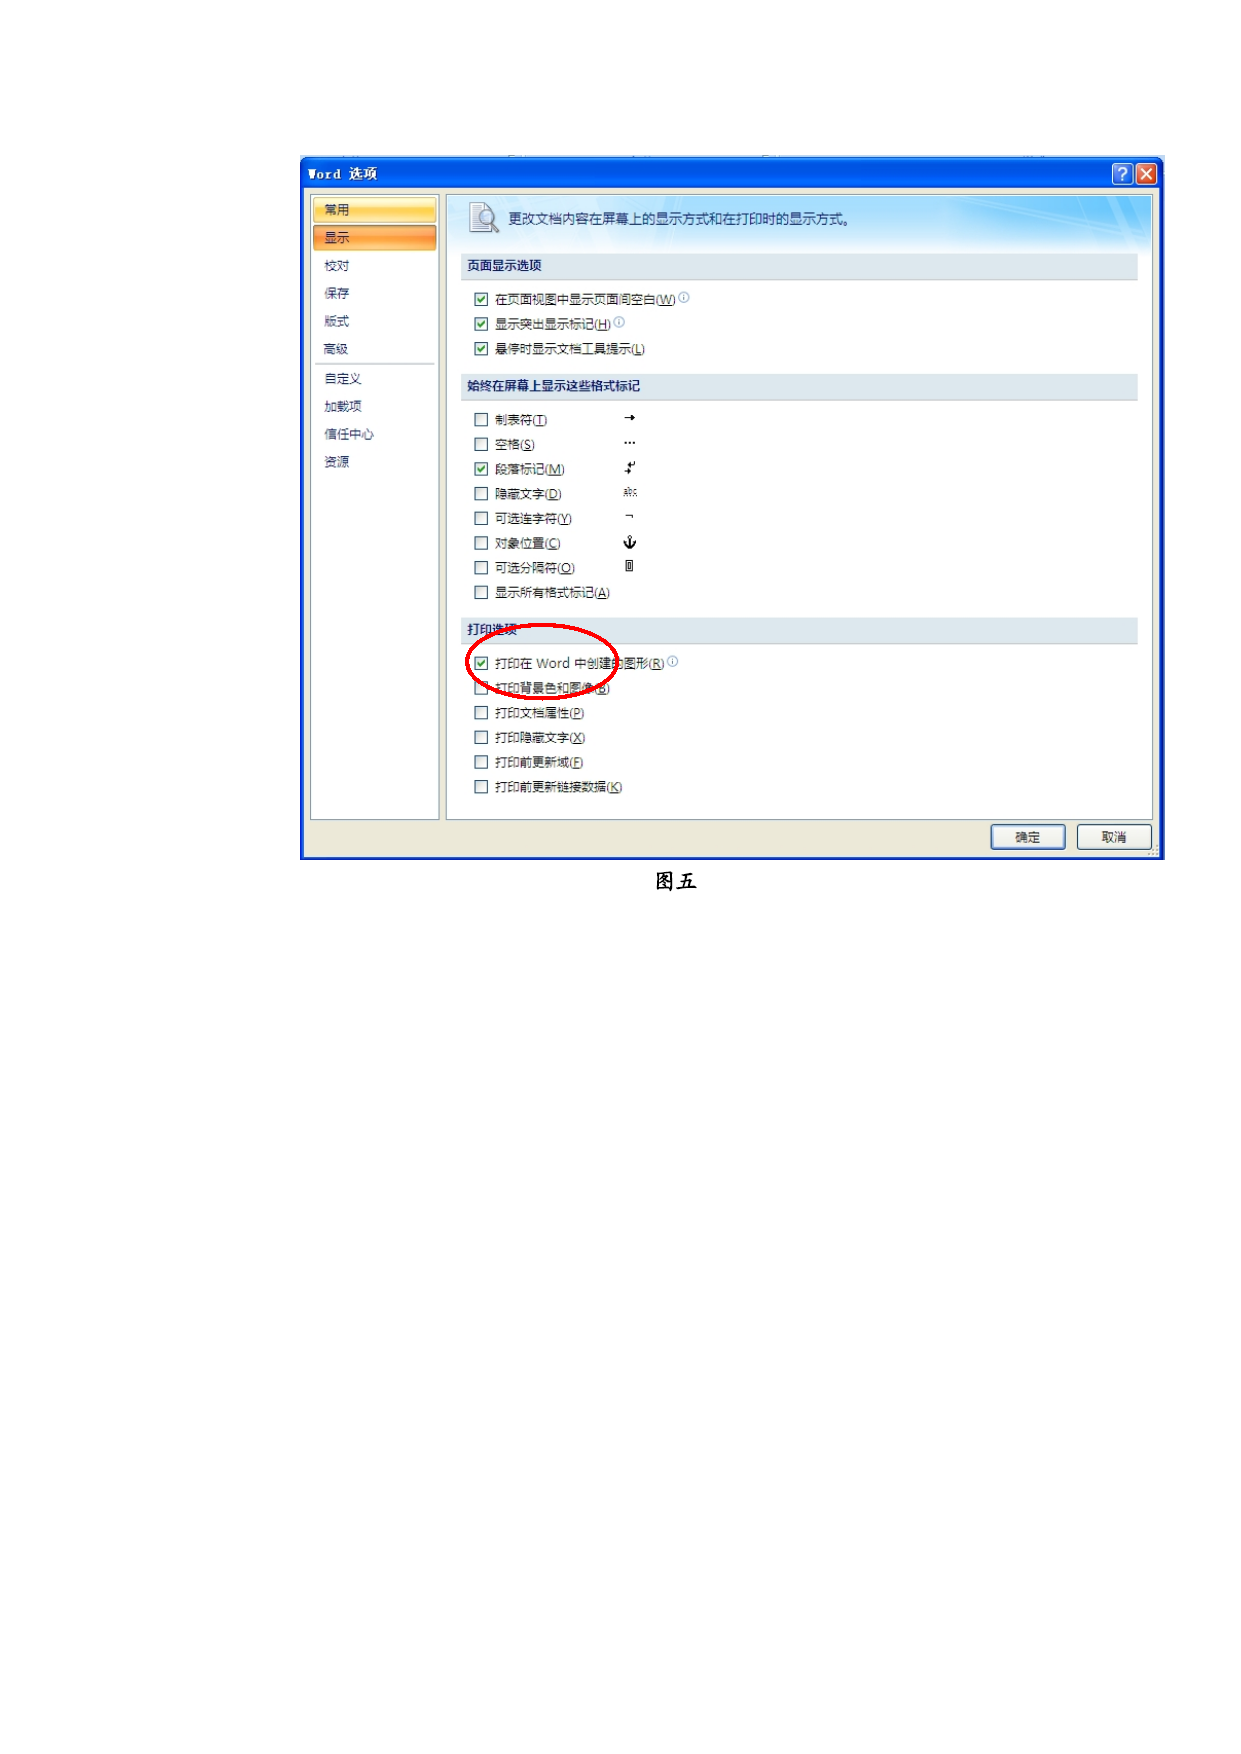Toggle 悬停时显示文档工具提示 checkbox
1241x1754 pixels.
[x=481, y=349]
